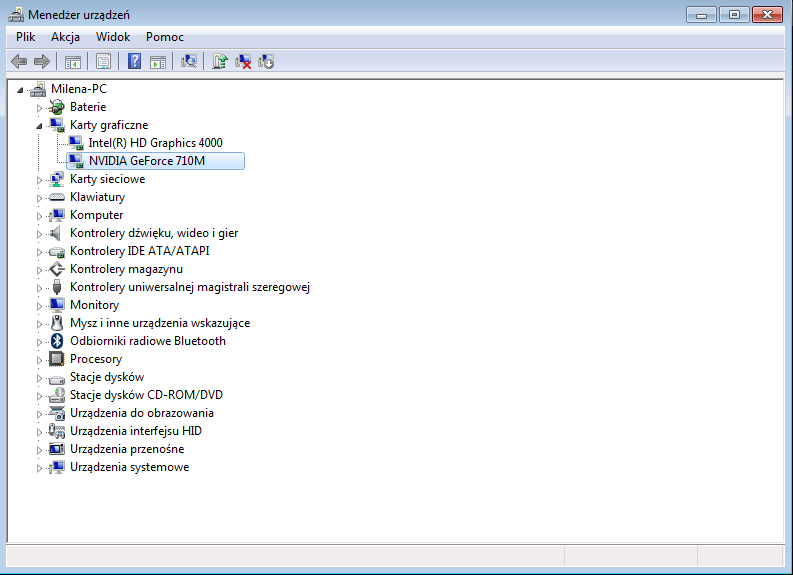Click the blue Help question mark icon
The height and width of the screenshot is (575, 793).
point(135,62)
